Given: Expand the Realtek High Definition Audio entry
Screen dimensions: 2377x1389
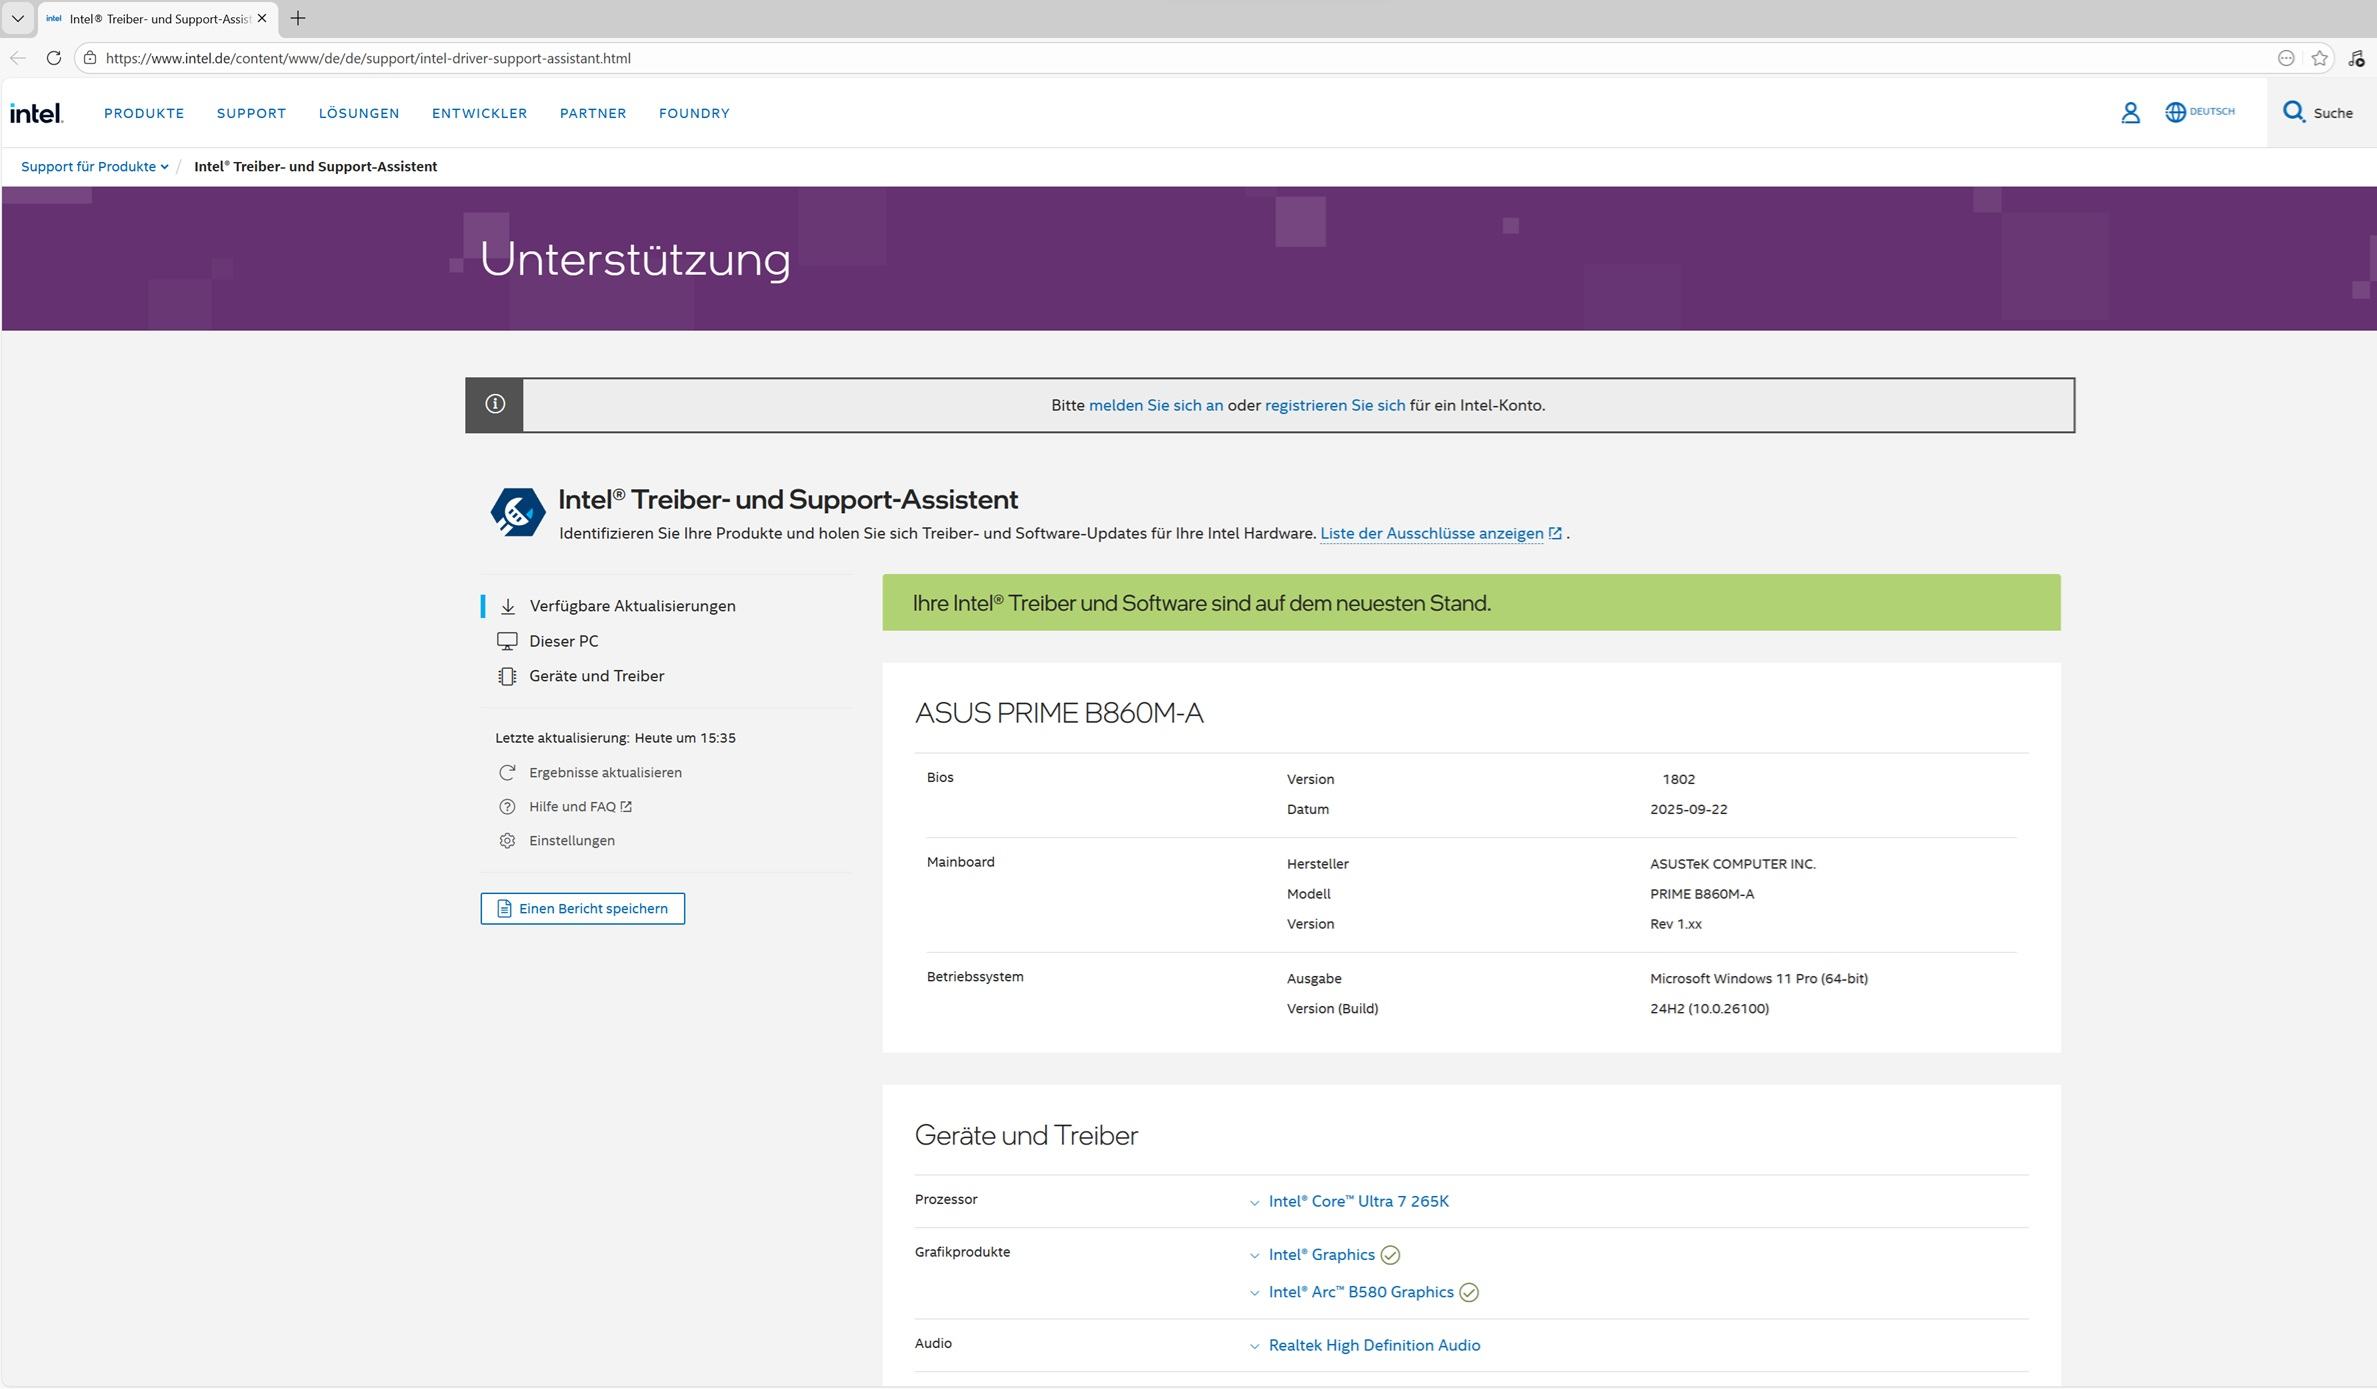Looking at the screenshot, I should (1373, 1346).
